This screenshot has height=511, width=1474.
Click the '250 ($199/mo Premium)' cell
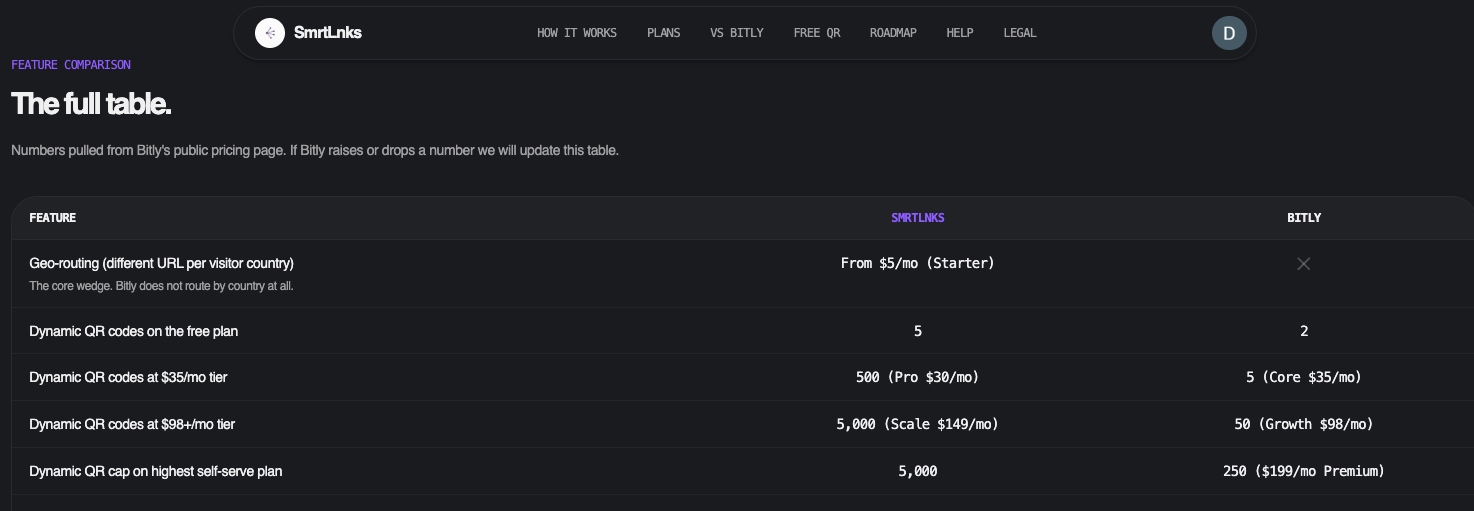coord(1304,472)
